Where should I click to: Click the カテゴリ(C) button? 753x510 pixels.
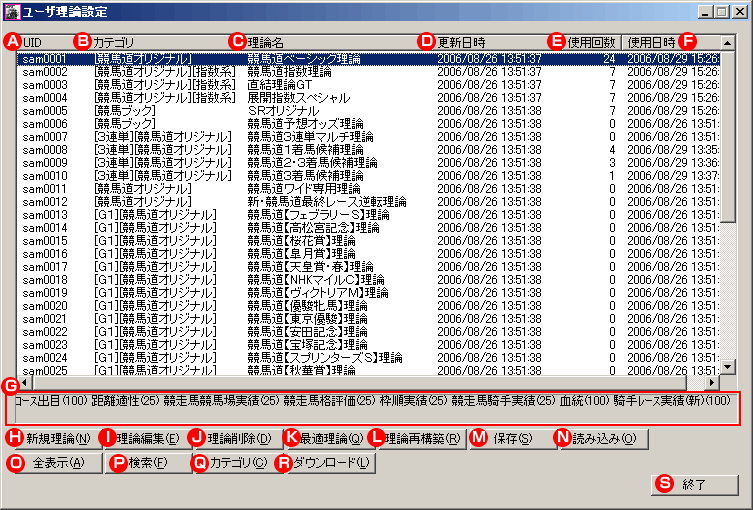point(236,463)
